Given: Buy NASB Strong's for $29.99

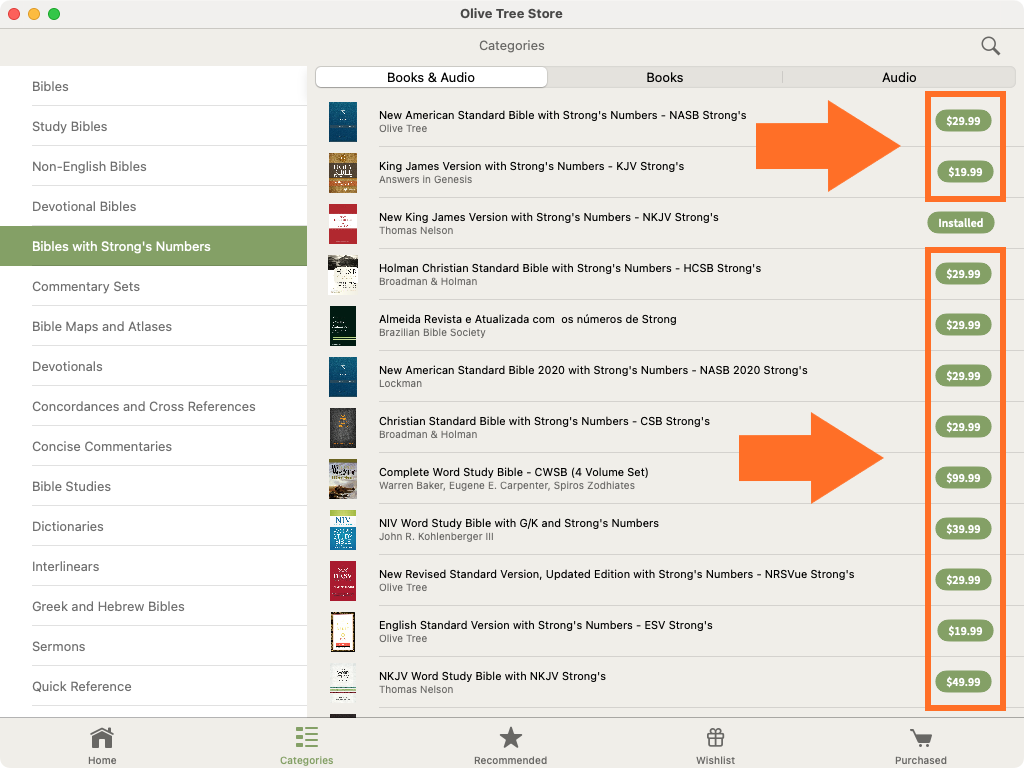Looking at the screenshot, I should (x=963, y=121).
